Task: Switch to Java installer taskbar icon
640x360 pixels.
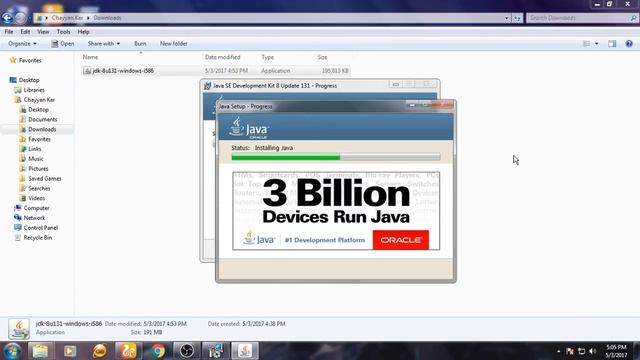Action: click(245, 351)
